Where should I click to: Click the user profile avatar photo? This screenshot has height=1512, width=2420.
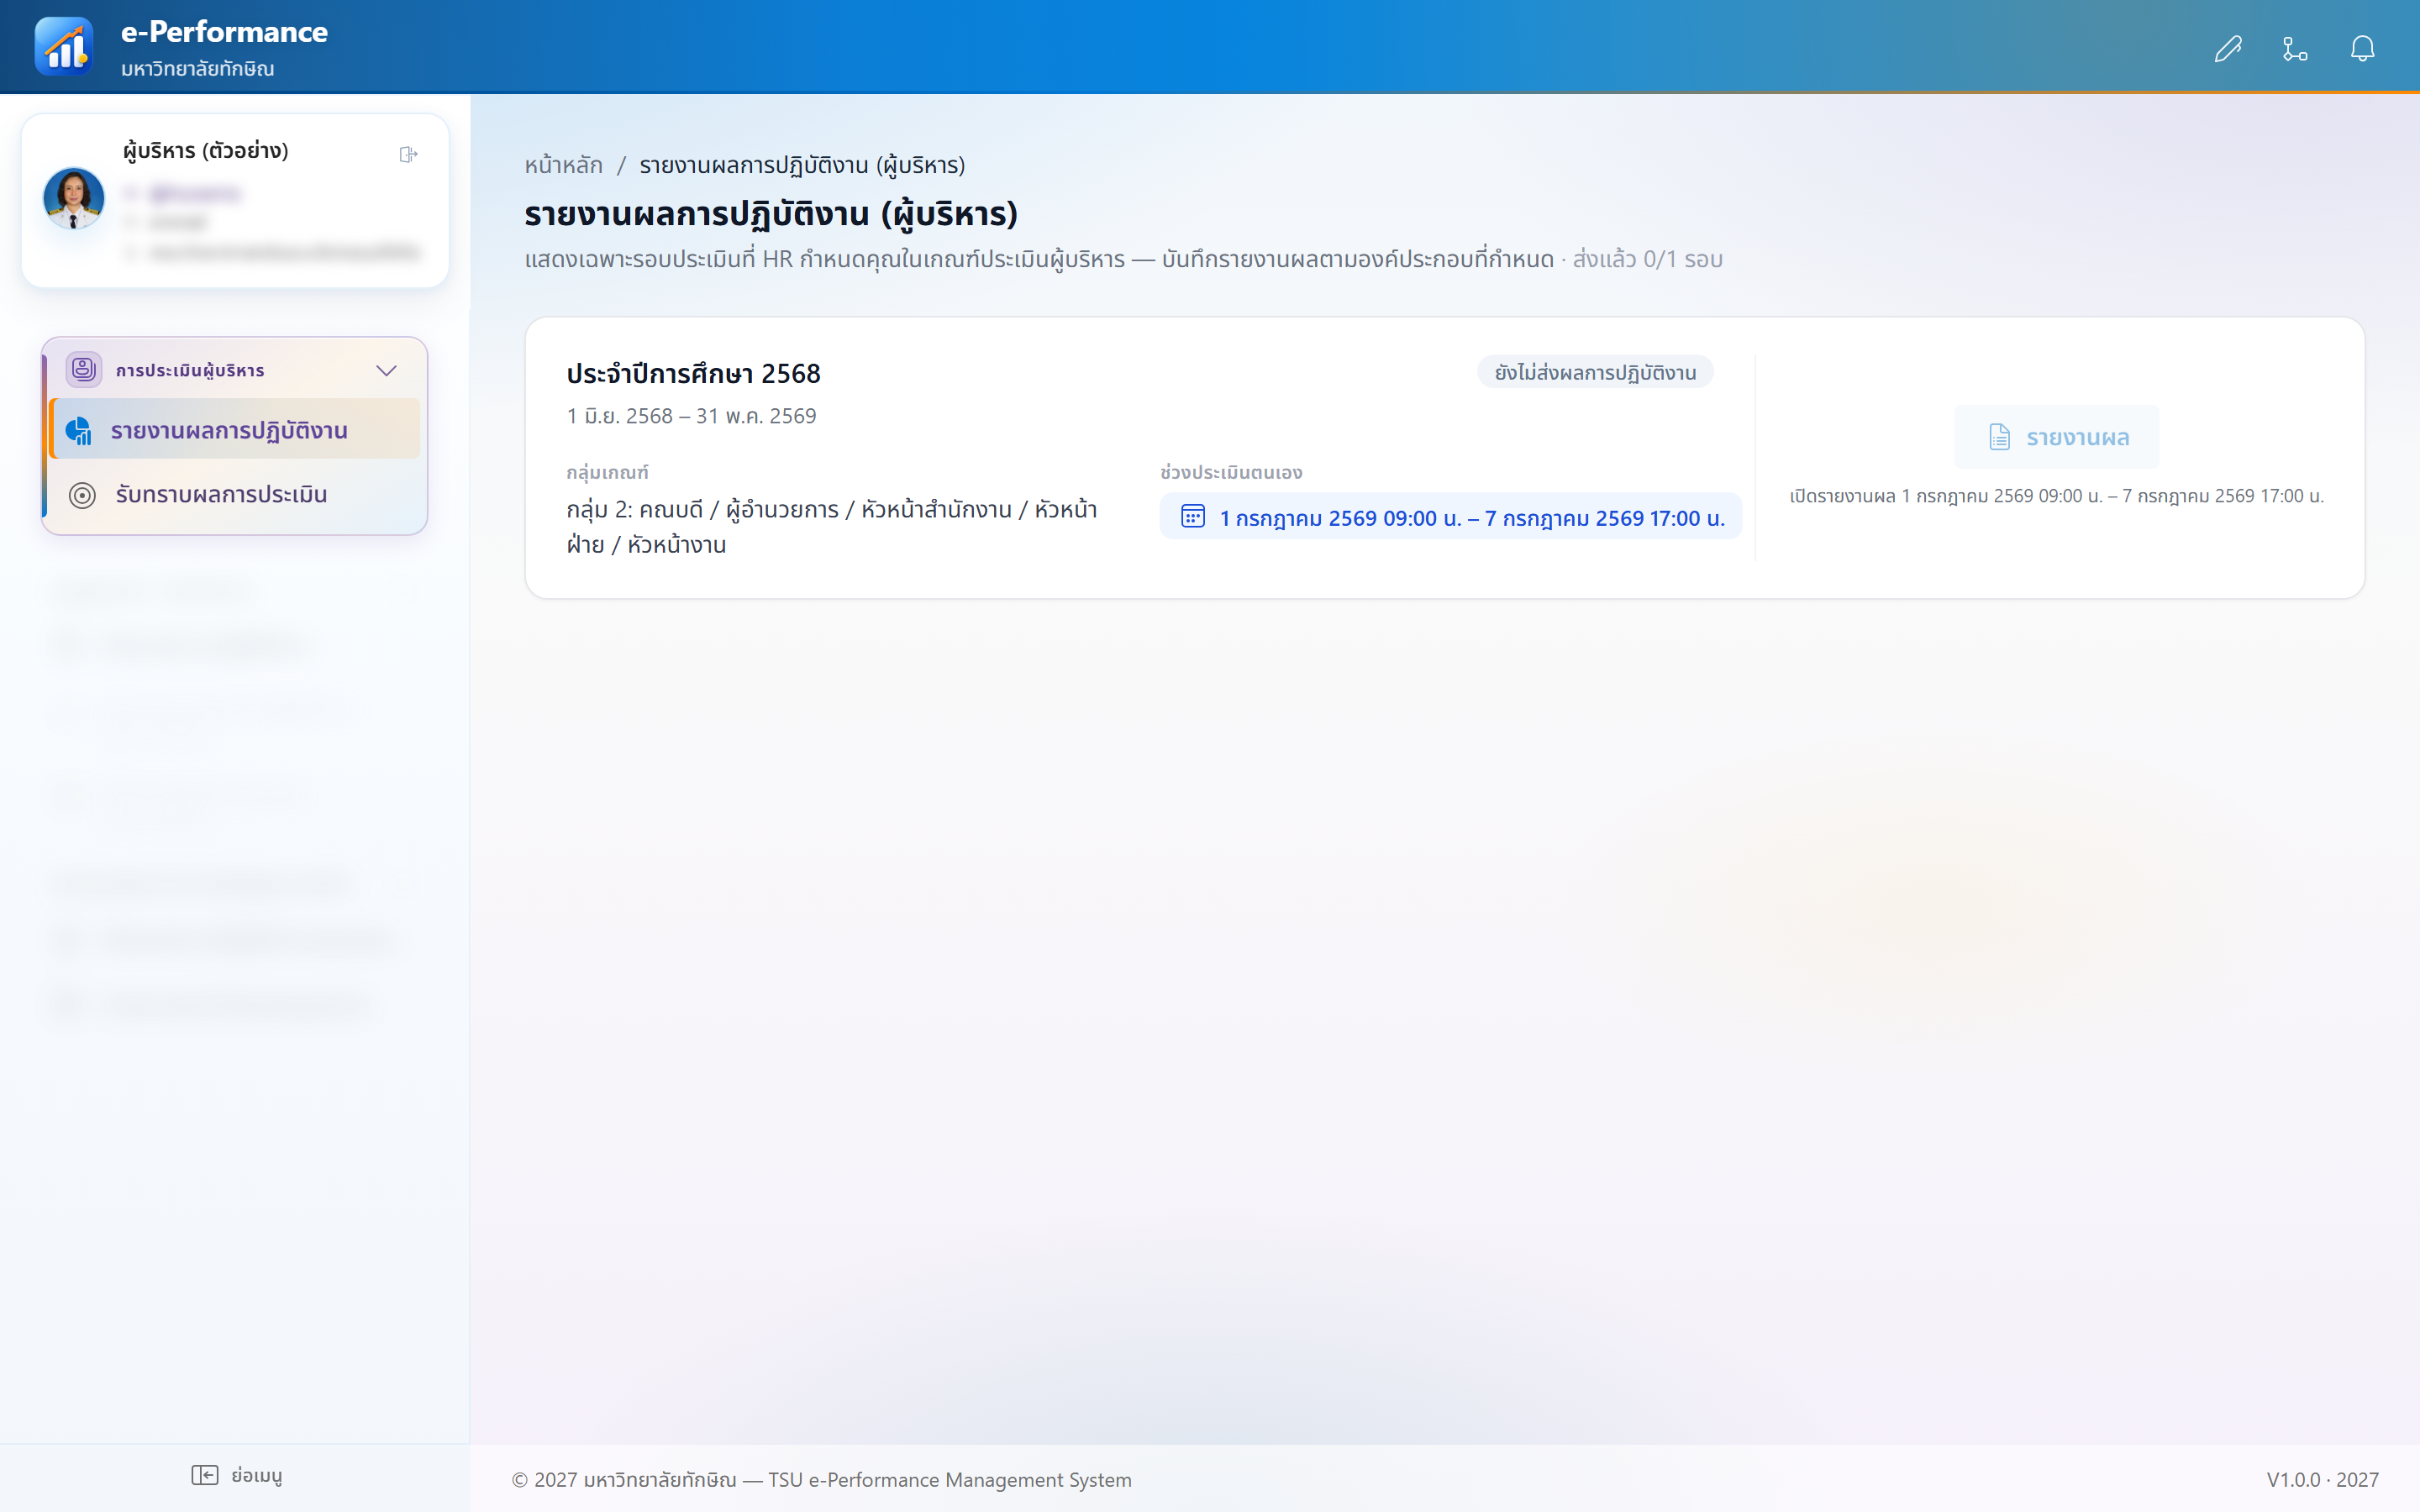[74, 198]
